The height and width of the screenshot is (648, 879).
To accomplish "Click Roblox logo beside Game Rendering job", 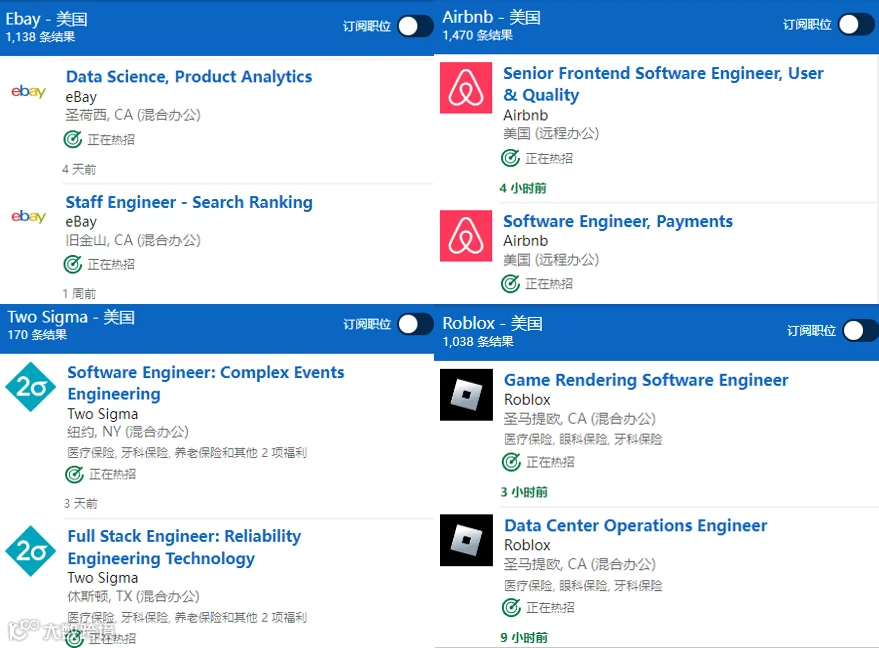I will click(466, 395).
